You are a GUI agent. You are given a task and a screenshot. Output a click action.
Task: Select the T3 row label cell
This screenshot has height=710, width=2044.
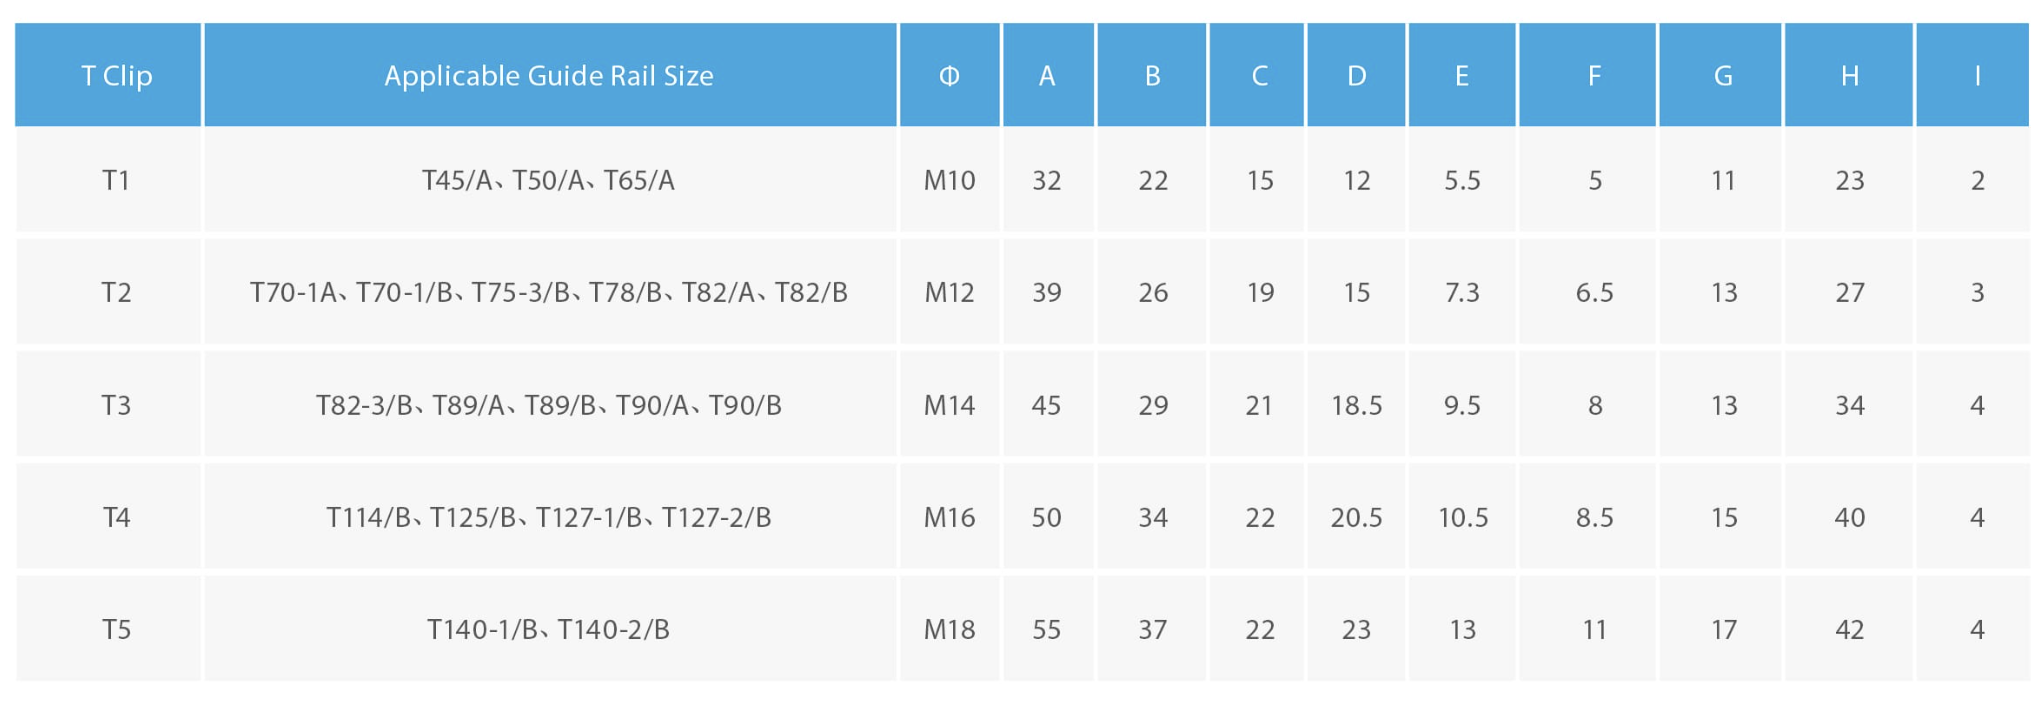(x=116, y=406)
